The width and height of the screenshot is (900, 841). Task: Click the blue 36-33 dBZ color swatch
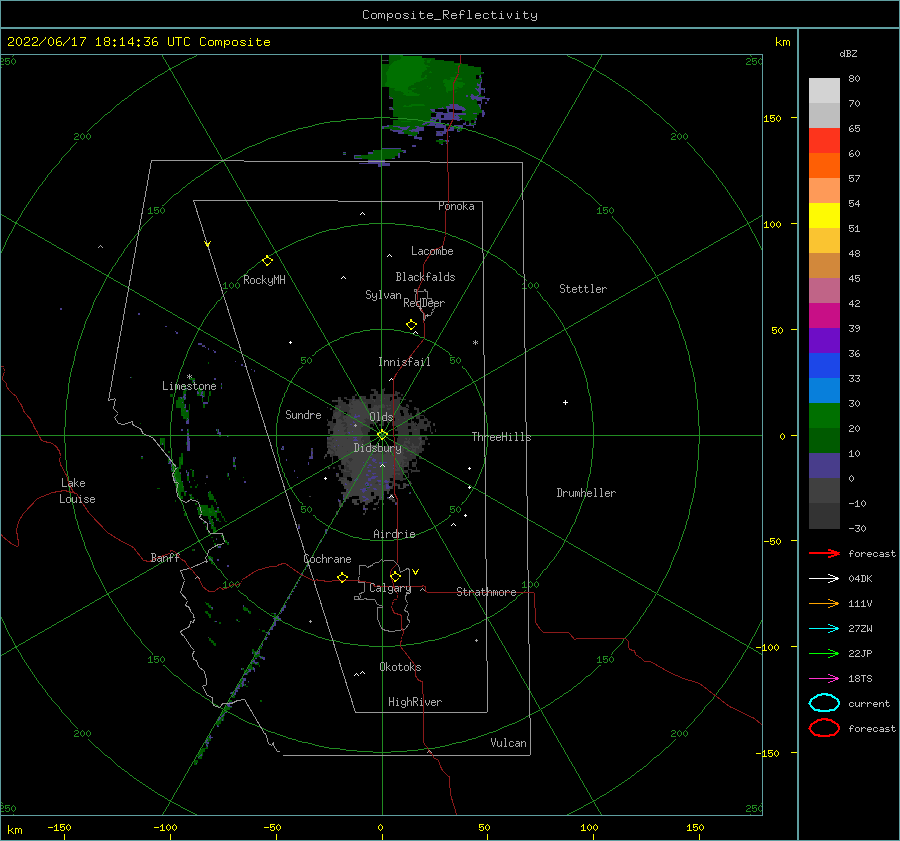[824, 366]
